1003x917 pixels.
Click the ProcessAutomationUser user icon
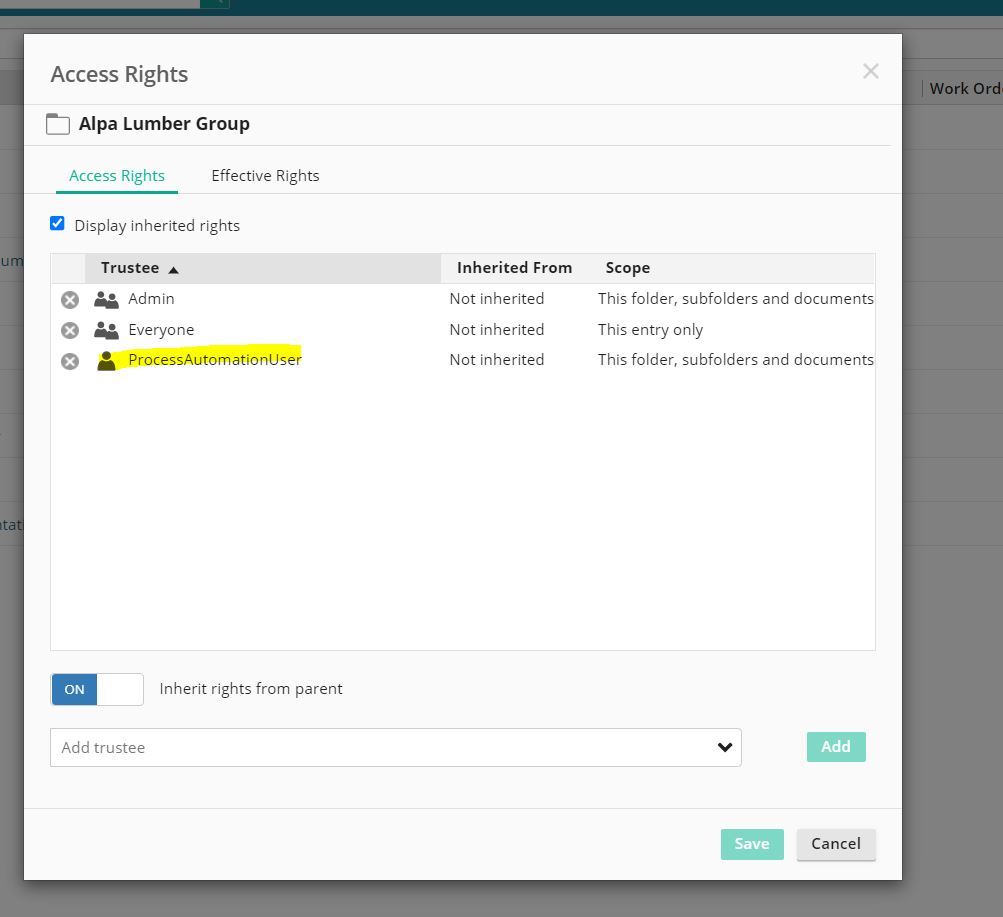(x=106, y=361)
